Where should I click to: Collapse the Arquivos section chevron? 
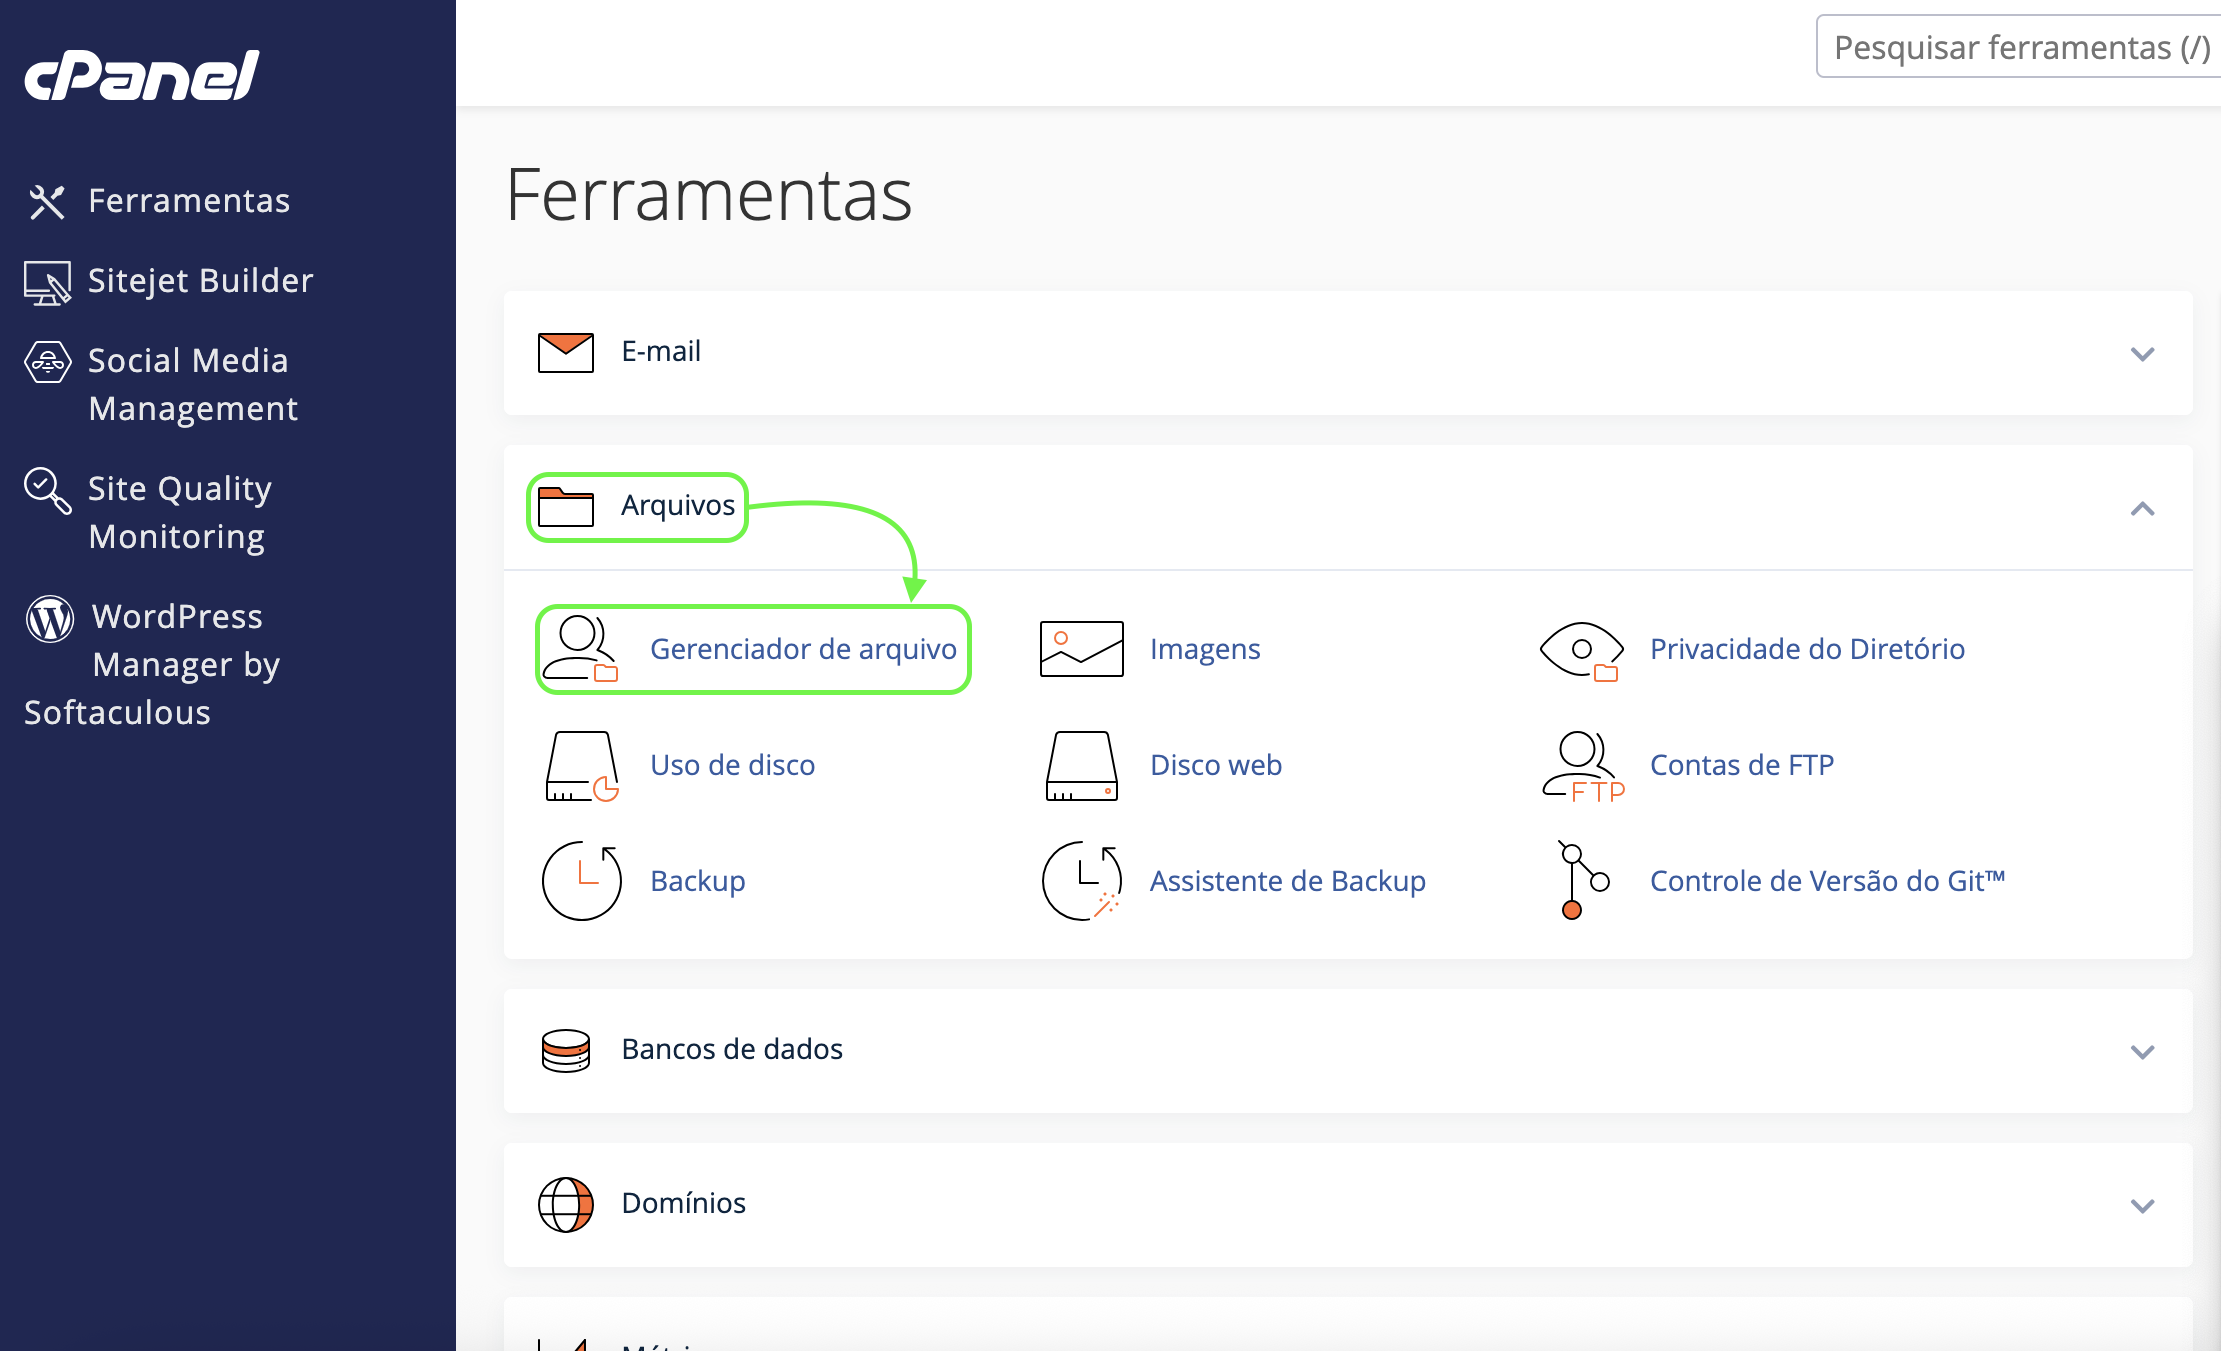click(2142, 509)
